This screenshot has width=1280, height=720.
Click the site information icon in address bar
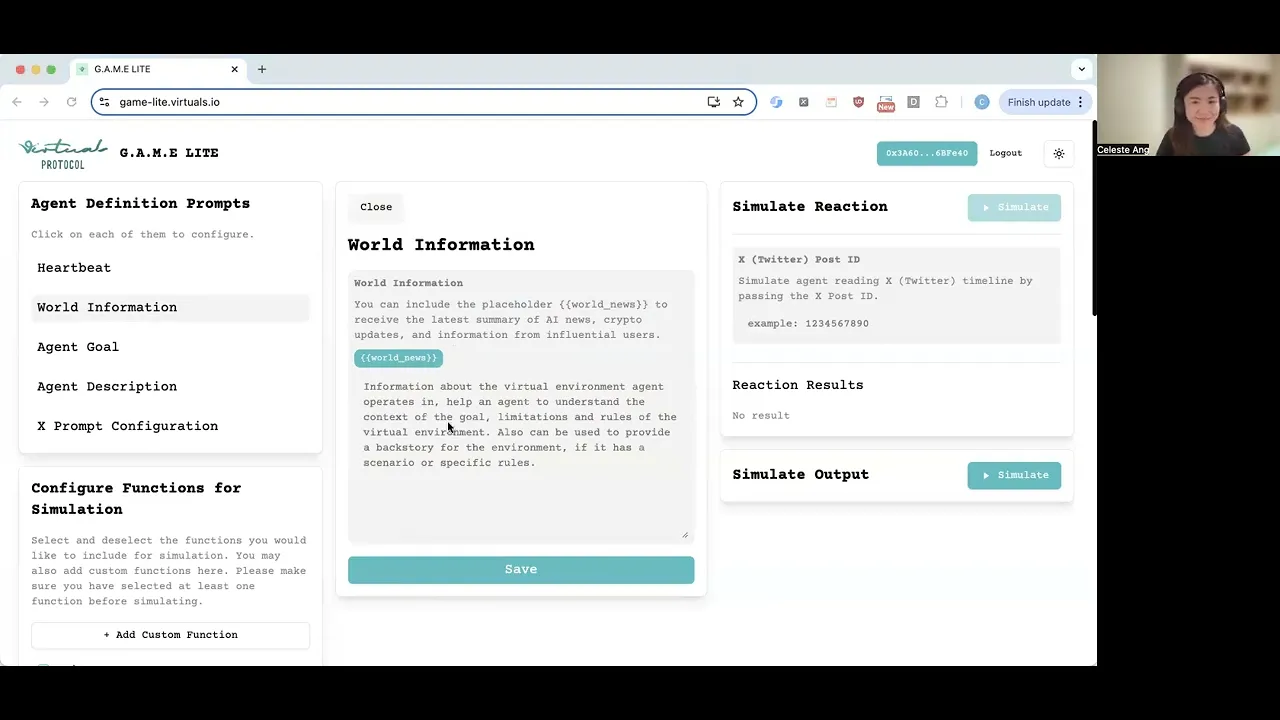(104, 102)
